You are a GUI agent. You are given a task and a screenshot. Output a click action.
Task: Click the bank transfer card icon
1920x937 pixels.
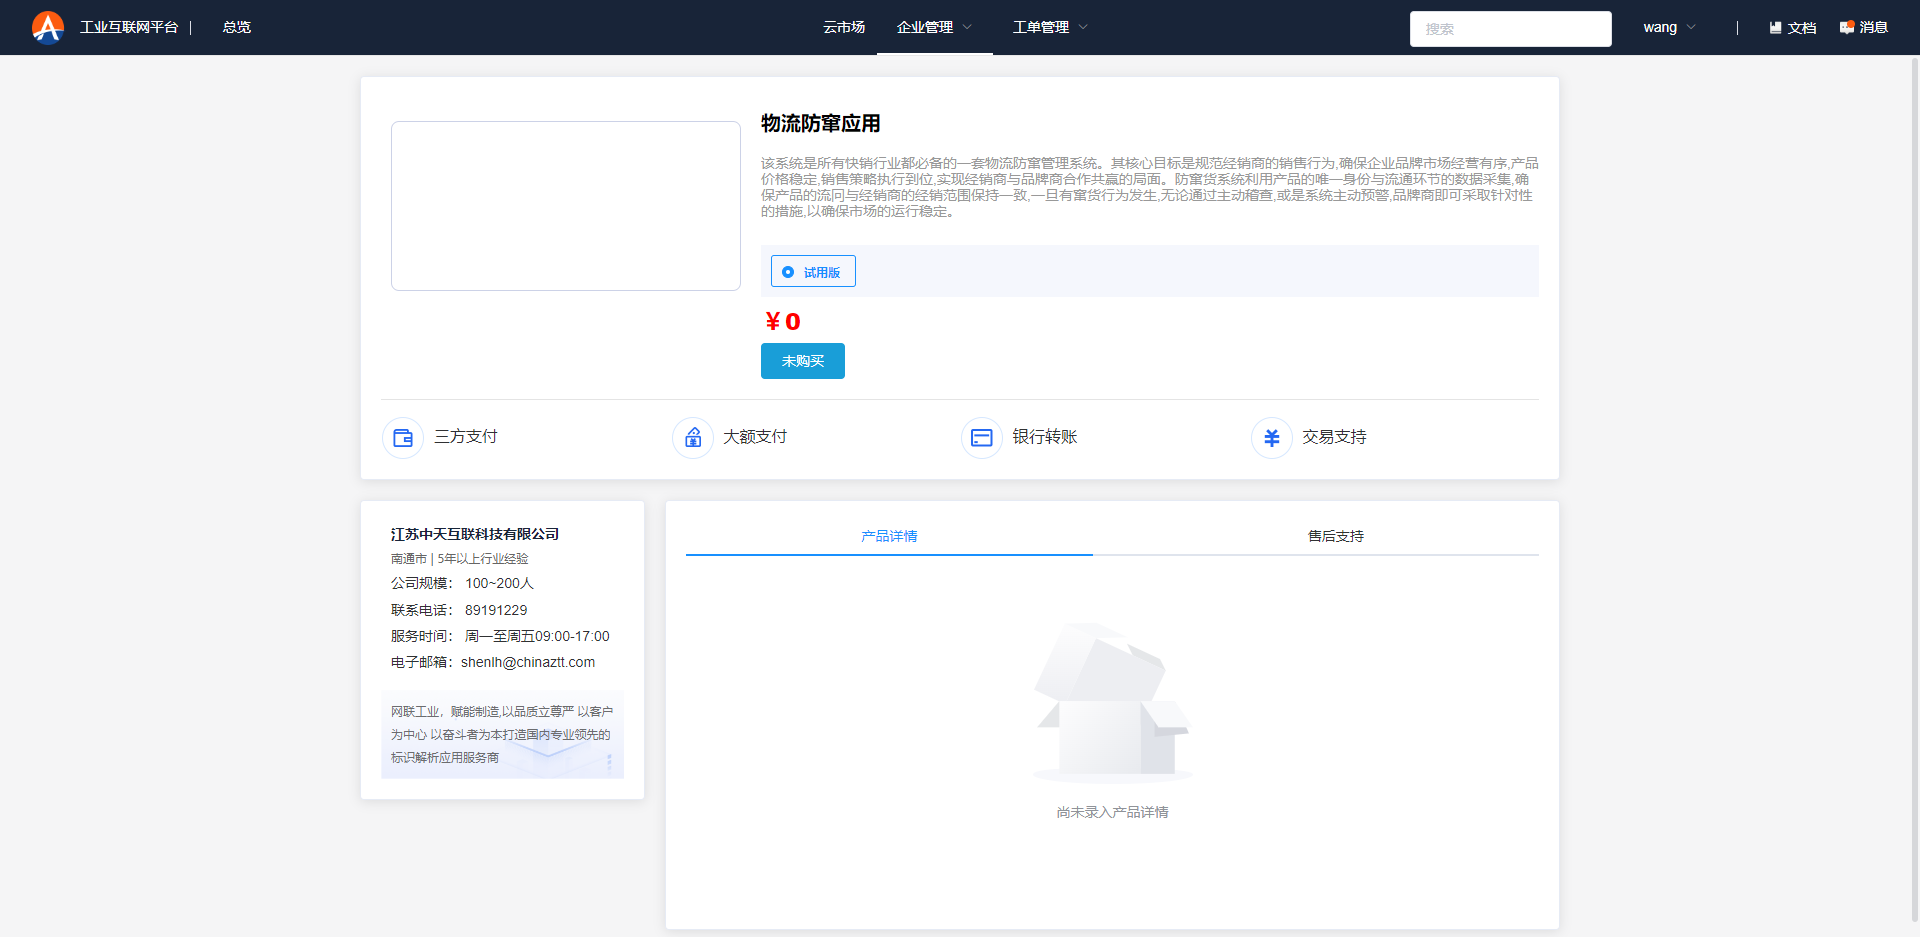[x=982, y=438]
